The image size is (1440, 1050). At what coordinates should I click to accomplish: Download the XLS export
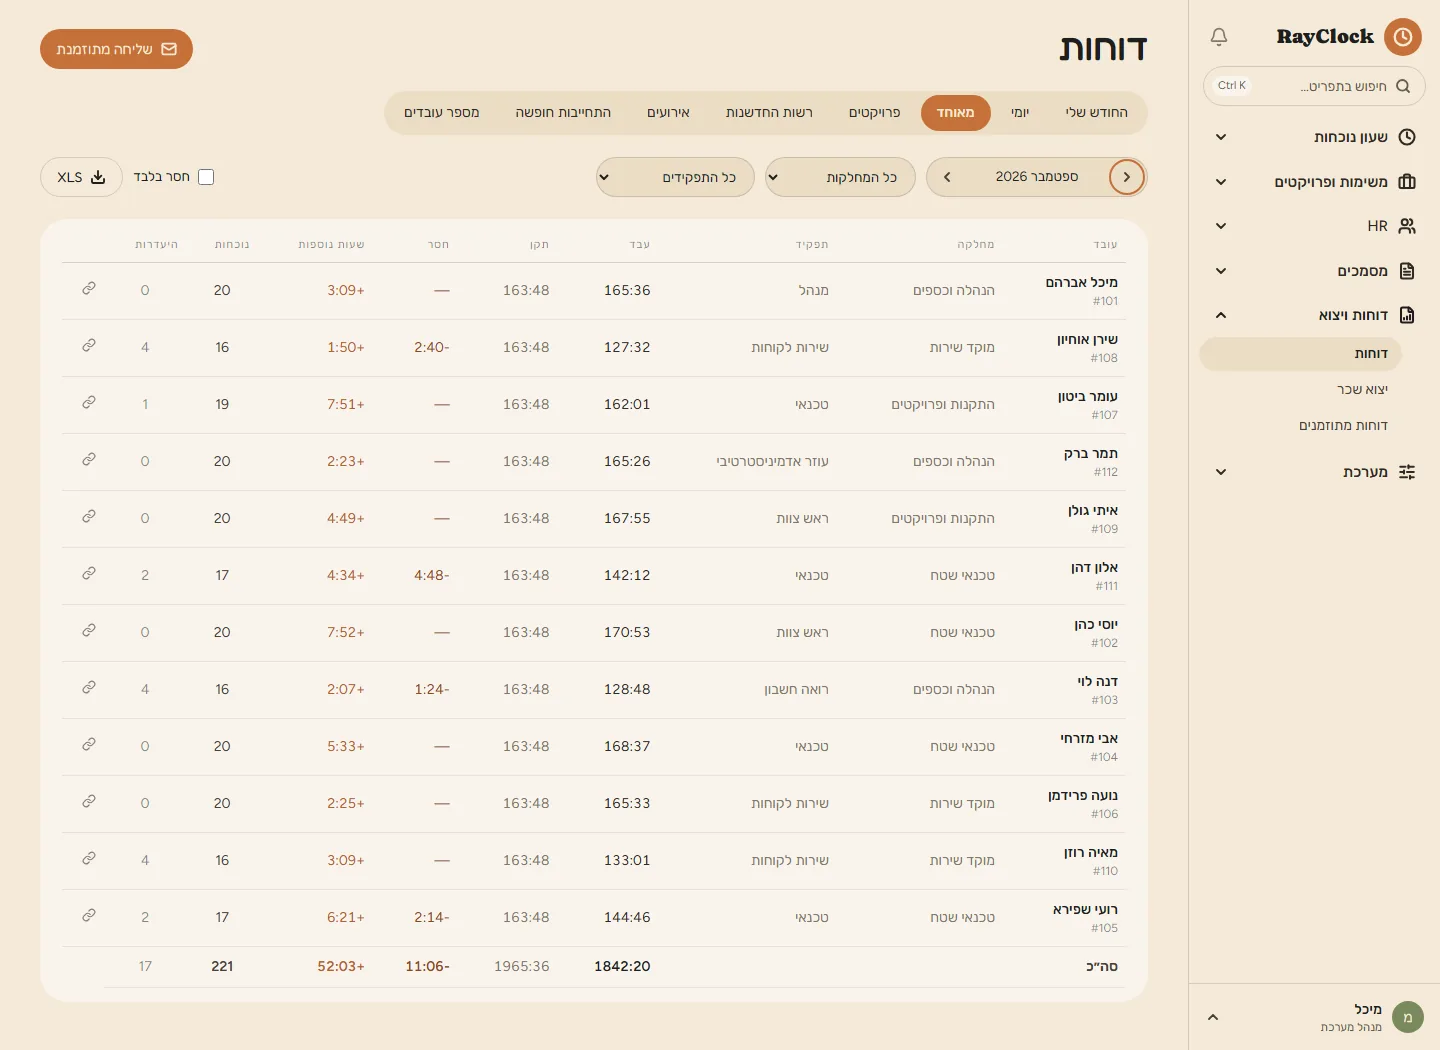81,177
